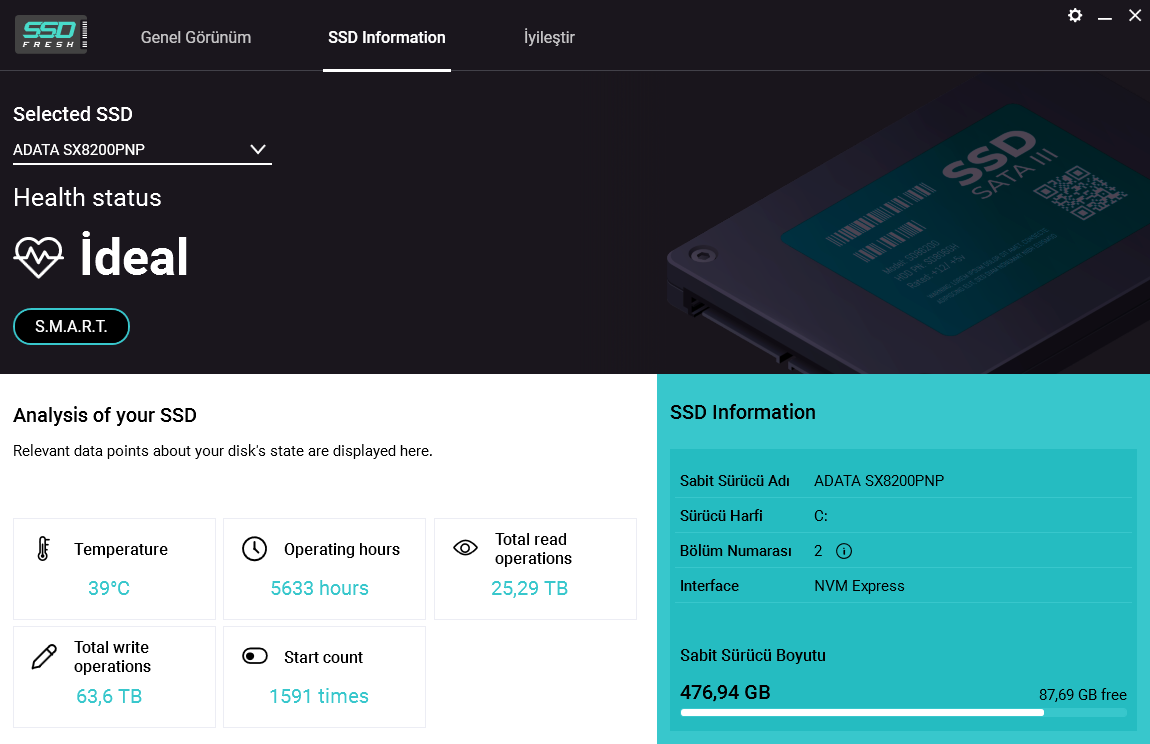1150x744 pixels.
Task: Open the ADATA SX8200PNP drive selector
Action: click(142, 150)
